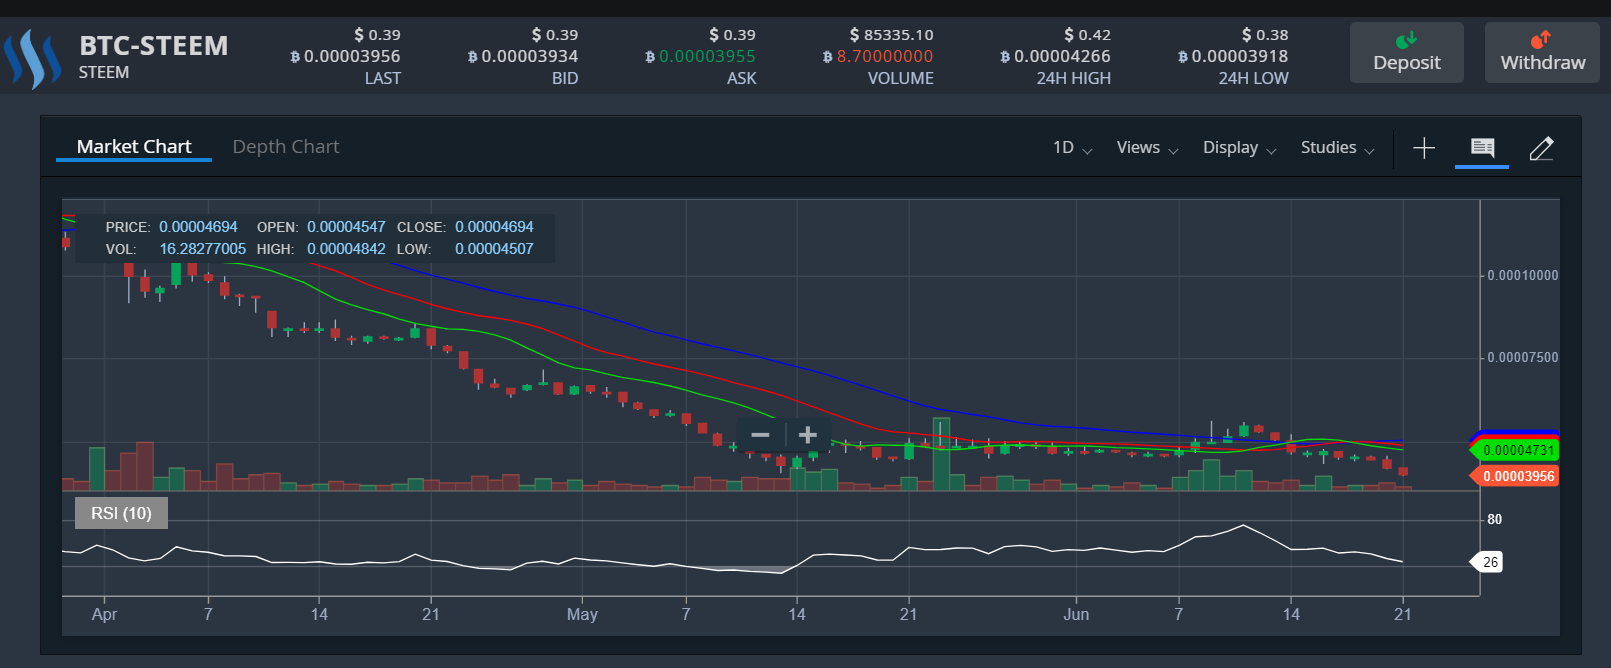1611x668 pixels.
Task: Click the VOLUME value 8.70000000
Action: pos(878,57)
